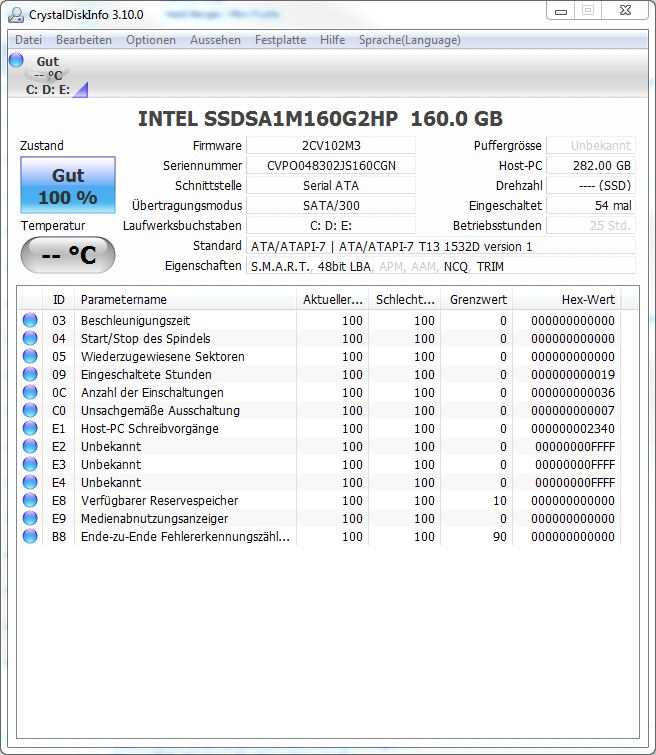
Task: Open the Aussehen menu
Action: tap(215, 40)
